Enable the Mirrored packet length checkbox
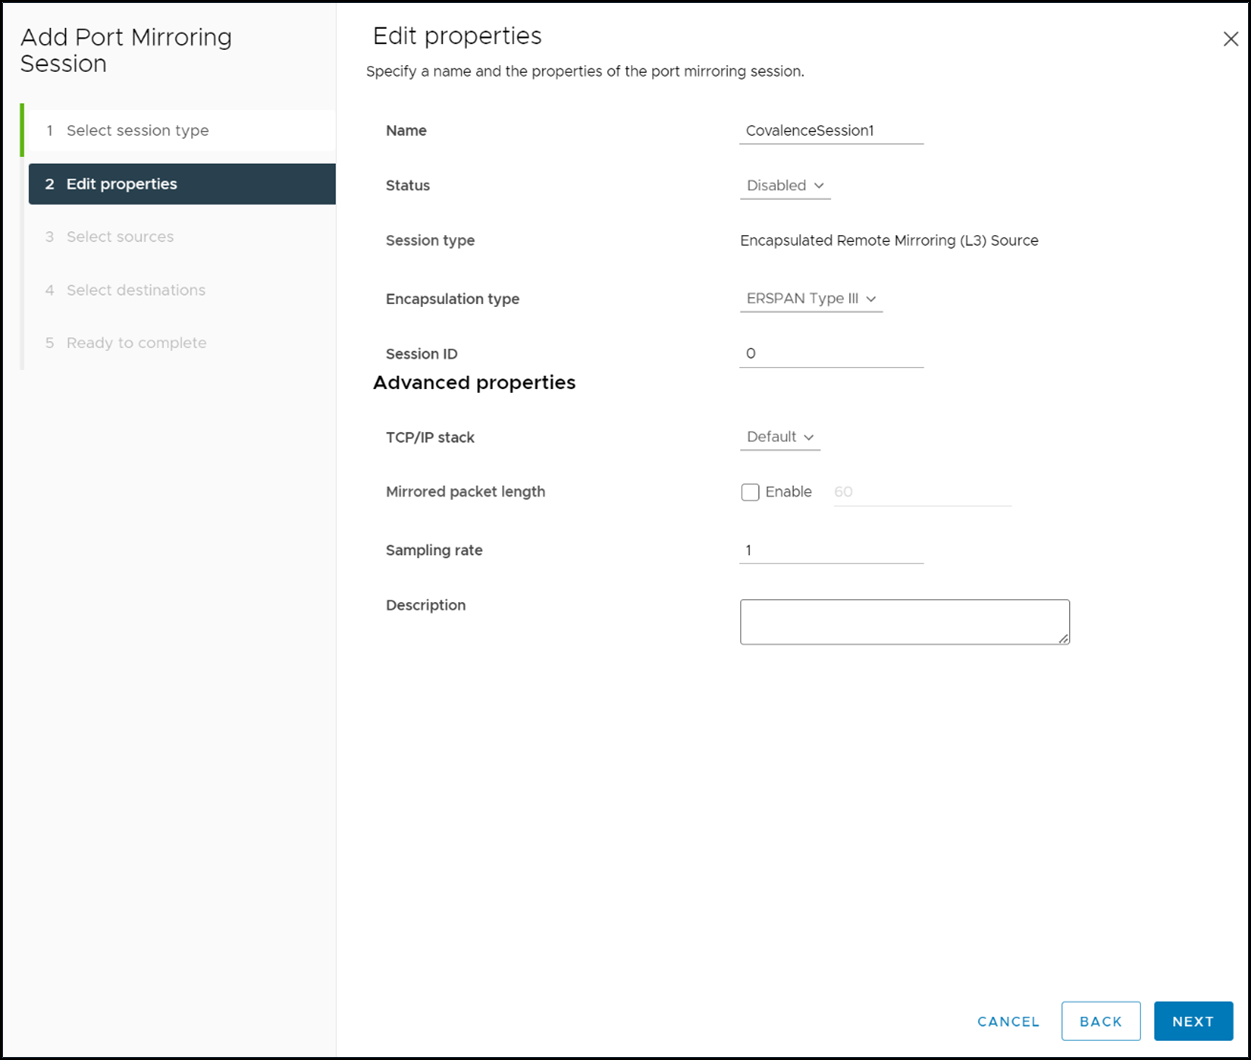This screenshot has width=1251, height=1060. pyautogui.click(x=750, y=492)
